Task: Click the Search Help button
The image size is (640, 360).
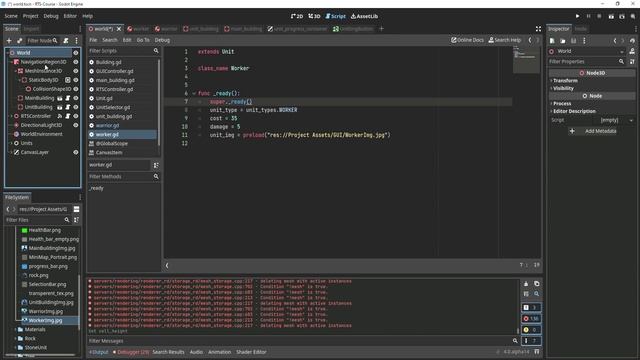Action: (x=504, y=40)
